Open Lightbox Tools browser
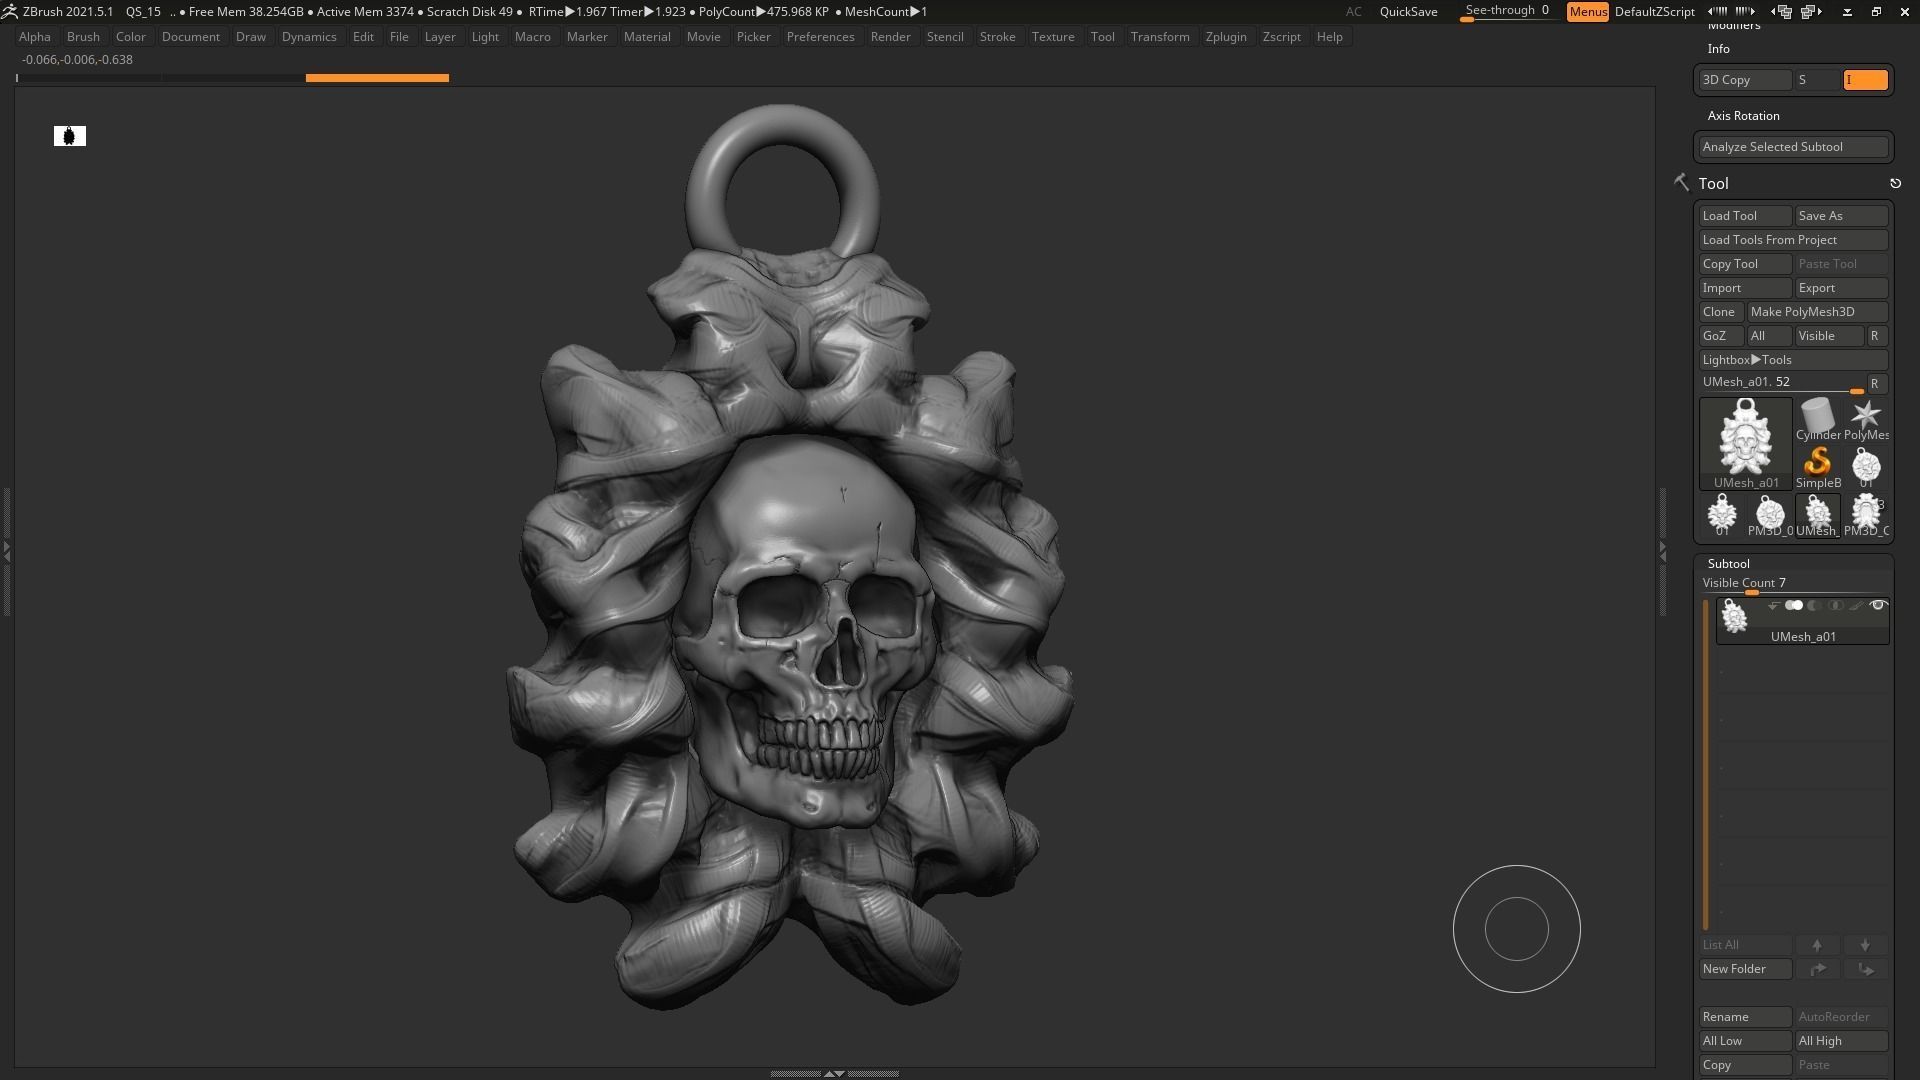The height and width of the screenshot is (1080, 1920). point(1793,360)
